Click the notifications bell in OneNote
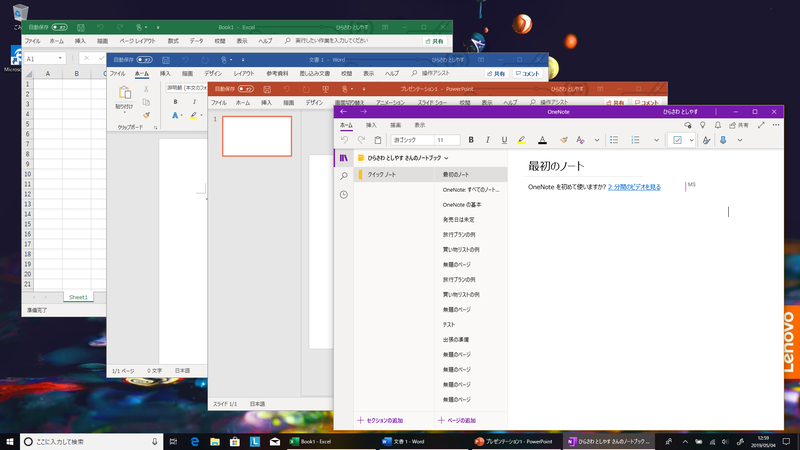 (x=717, y=125)
